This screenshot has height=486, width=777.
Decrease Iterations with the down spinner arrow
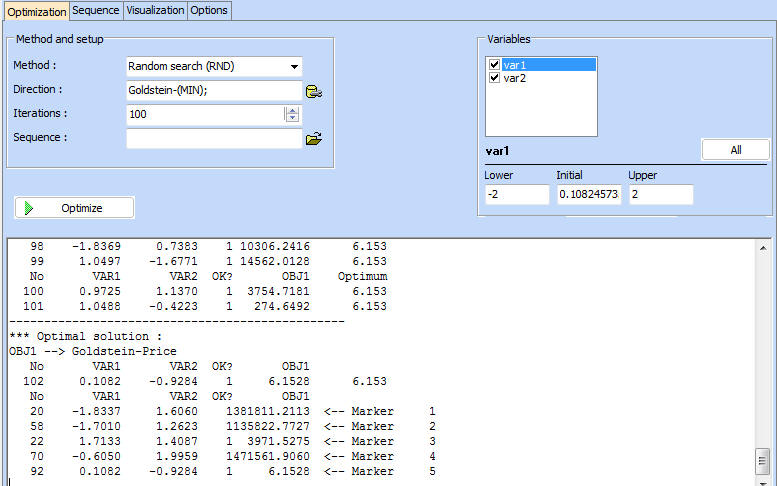[x=292, y=118]
